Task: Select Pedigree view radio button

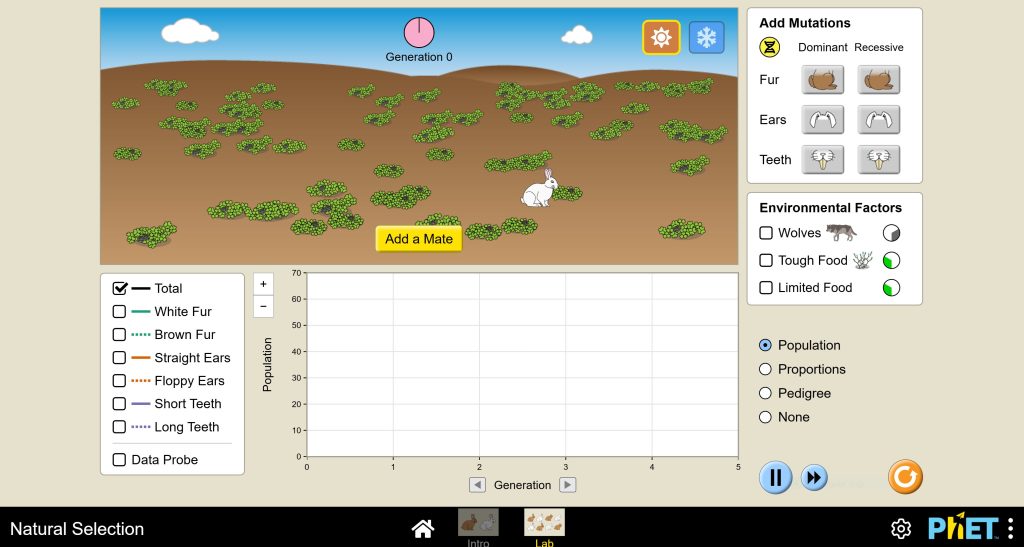Action: pos(766,393)
